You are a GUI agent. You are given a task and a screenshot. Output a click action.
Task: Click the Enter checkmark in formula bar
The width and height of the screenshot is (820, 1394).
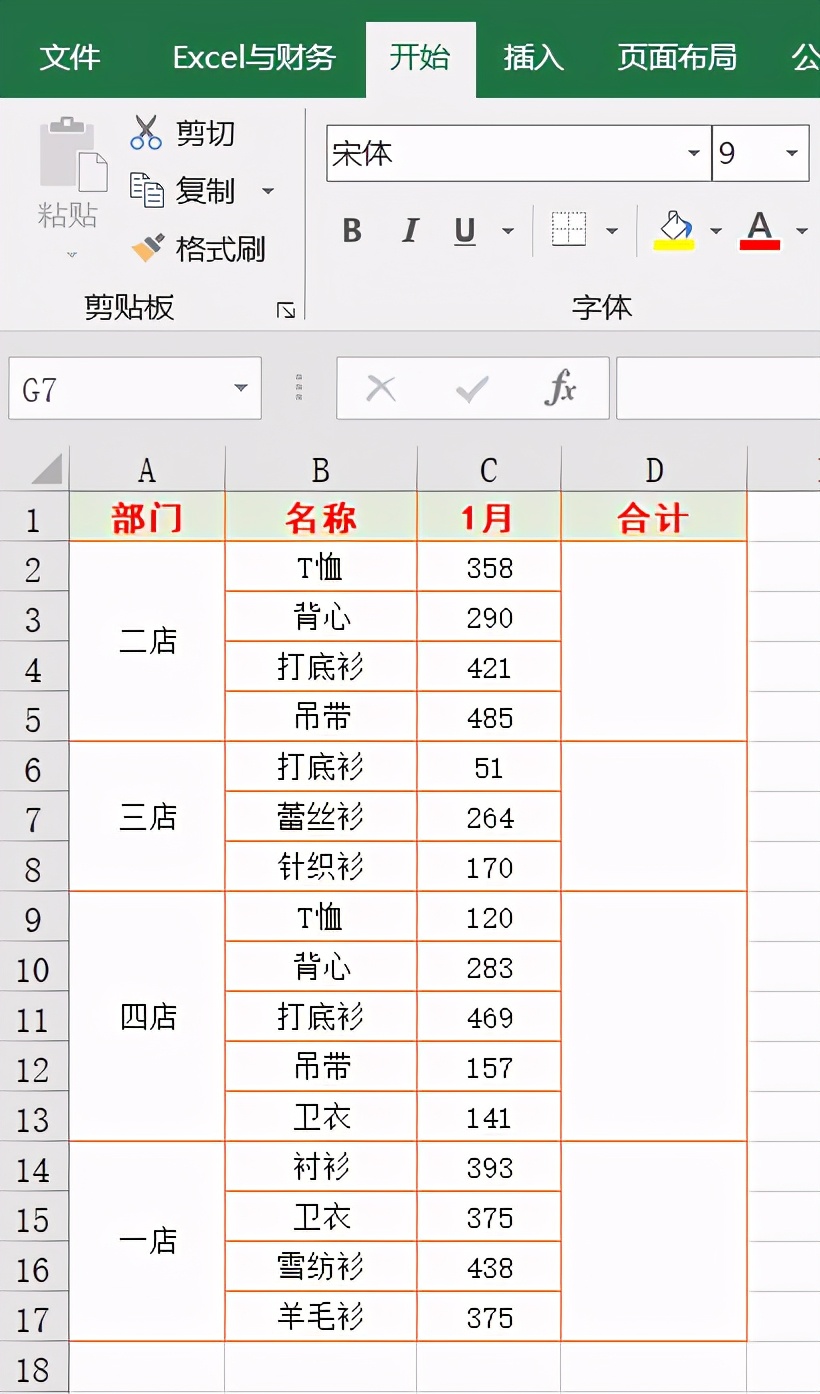pos(468,388)
